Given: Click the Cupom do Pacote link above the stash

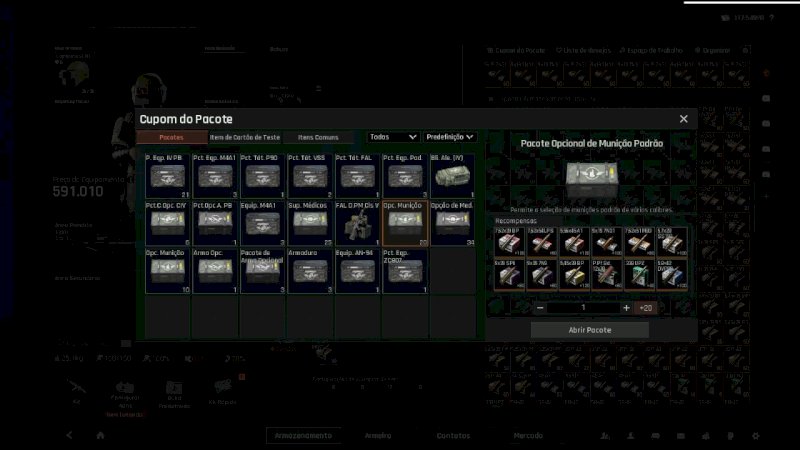Looking at the screenshot, I should click(516, 51).
